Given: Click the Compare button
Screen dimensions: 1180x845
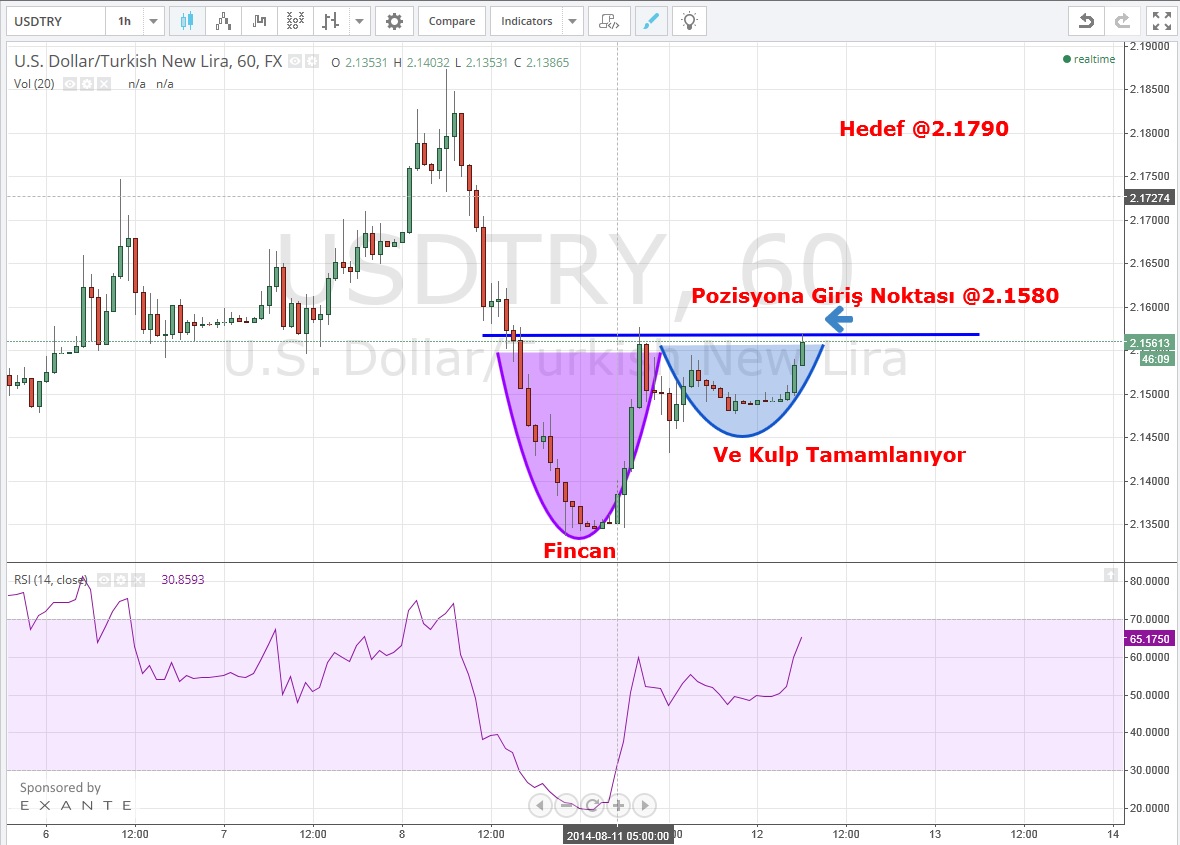Looking at the screenshot, I should [452, 21].
